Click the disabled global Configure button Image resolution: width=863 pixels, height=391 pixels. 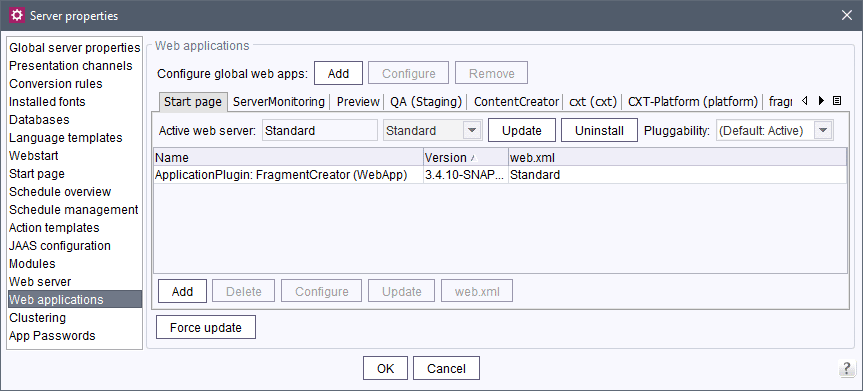408,73
